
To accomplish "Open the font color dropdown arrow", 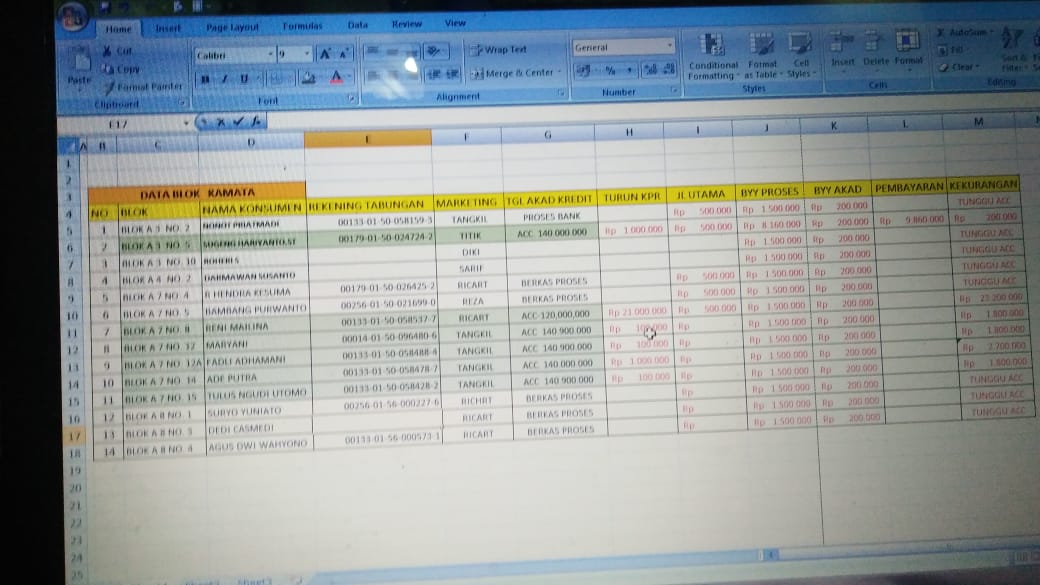I will coord(349,78).
